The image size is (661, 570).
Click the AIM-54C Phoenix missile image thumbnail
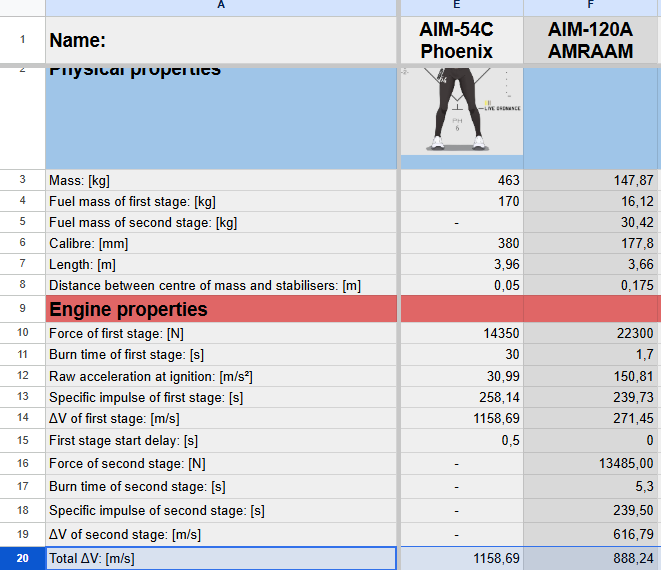462,111
